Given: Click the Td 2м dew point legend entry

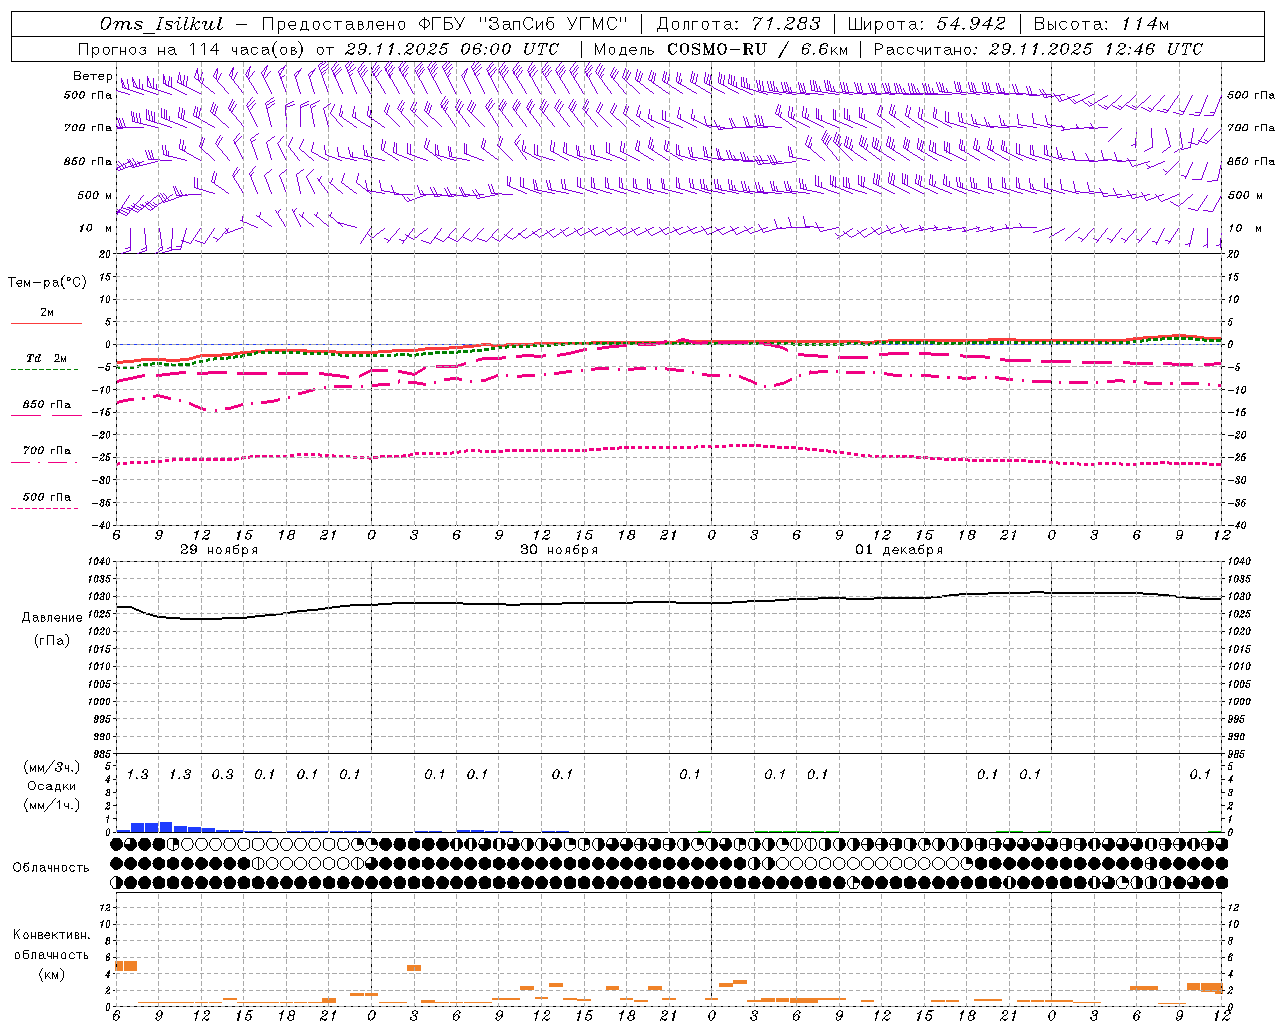Looking at the screenshot, I should coord(46,358).
